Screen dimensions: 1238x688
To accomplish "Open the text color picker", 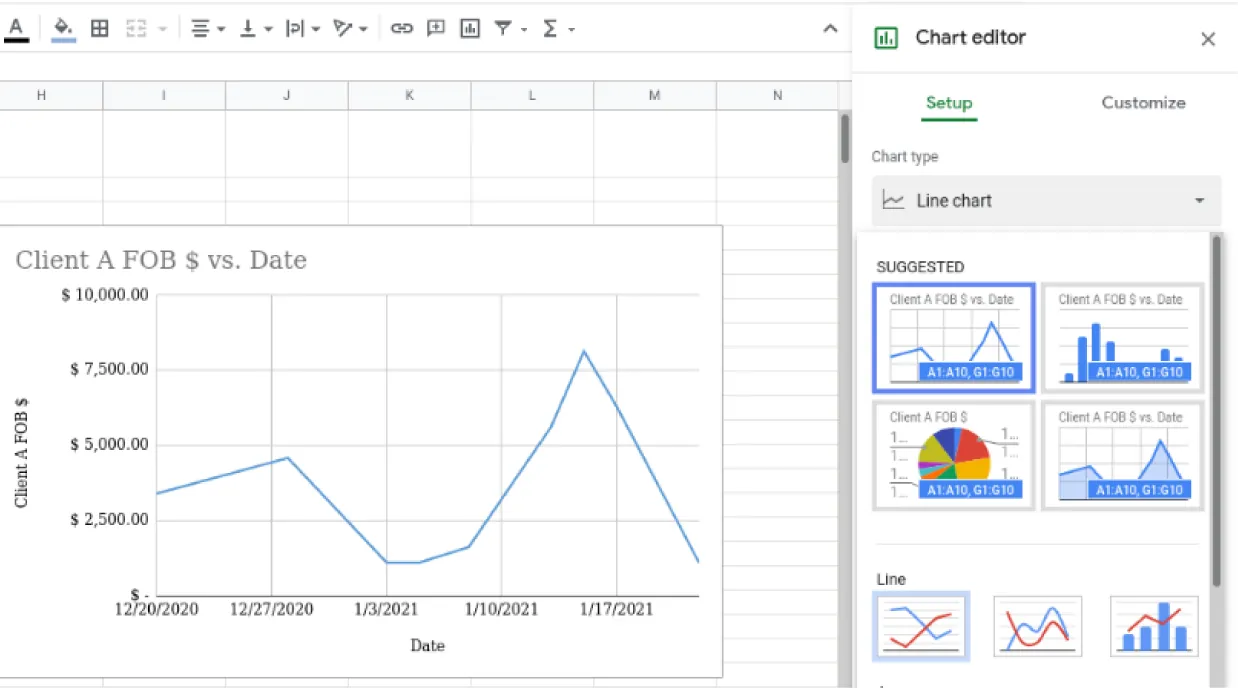I will coord(17,28).
